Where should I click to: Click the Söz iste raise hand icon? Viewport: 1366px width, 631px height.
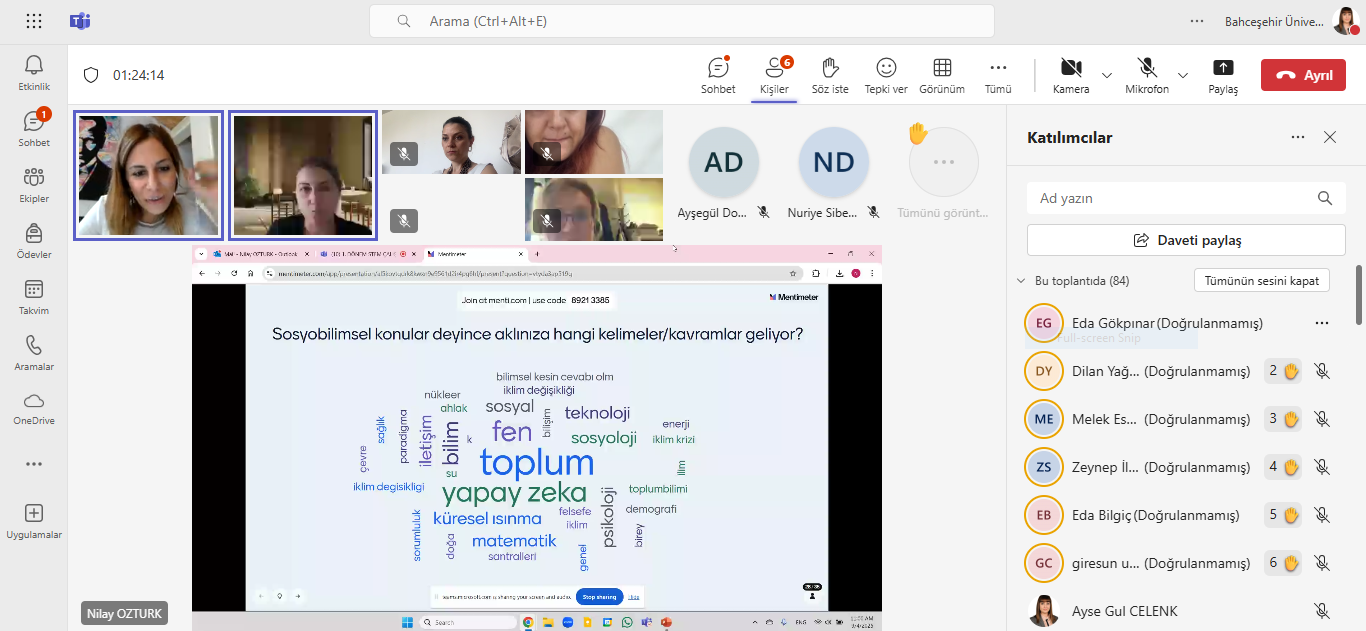pos(829,68)
